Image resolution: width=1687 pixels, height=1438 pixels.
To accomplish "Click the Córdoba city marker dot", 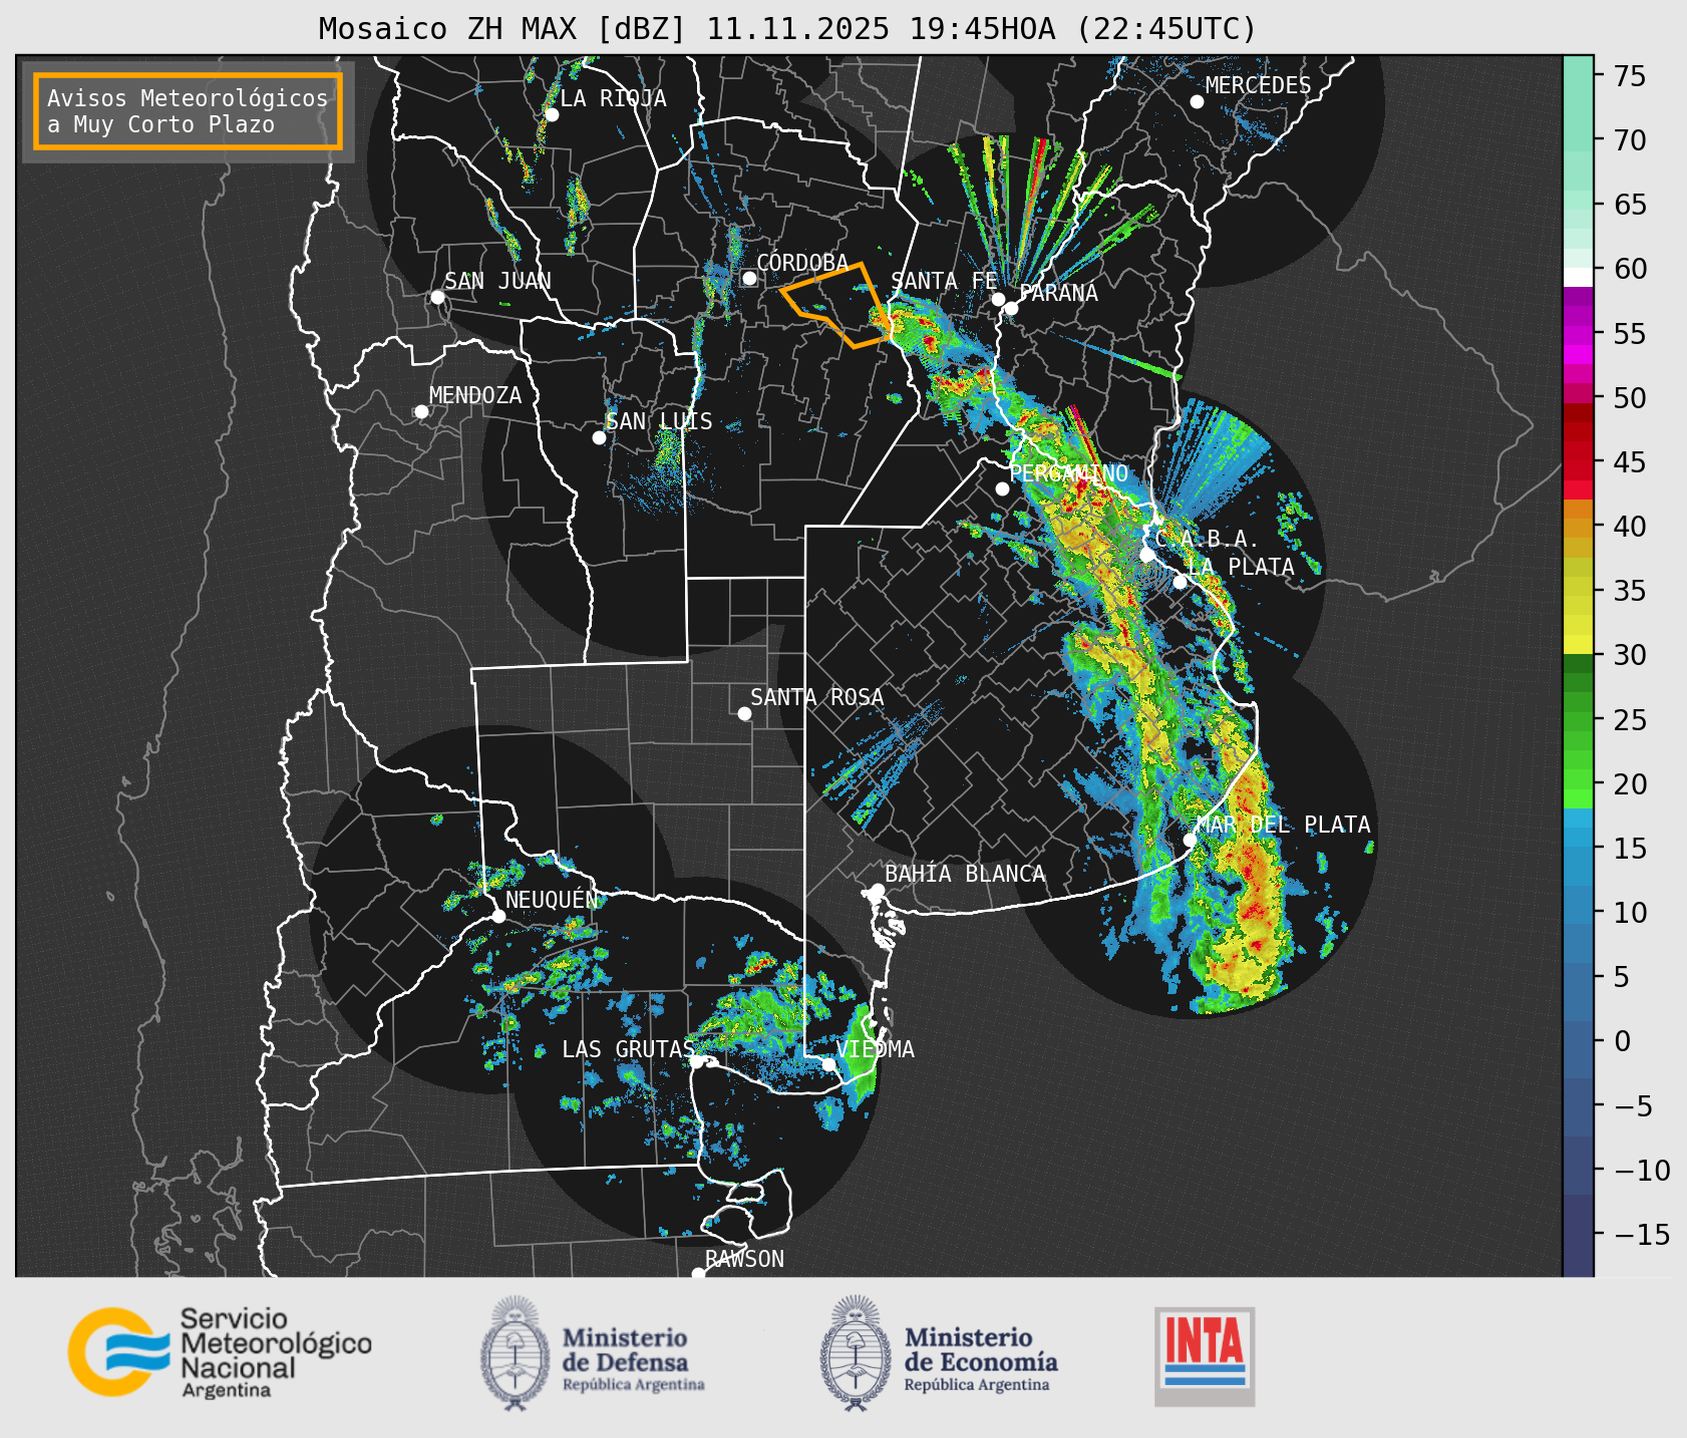I will tap(749, 278).
